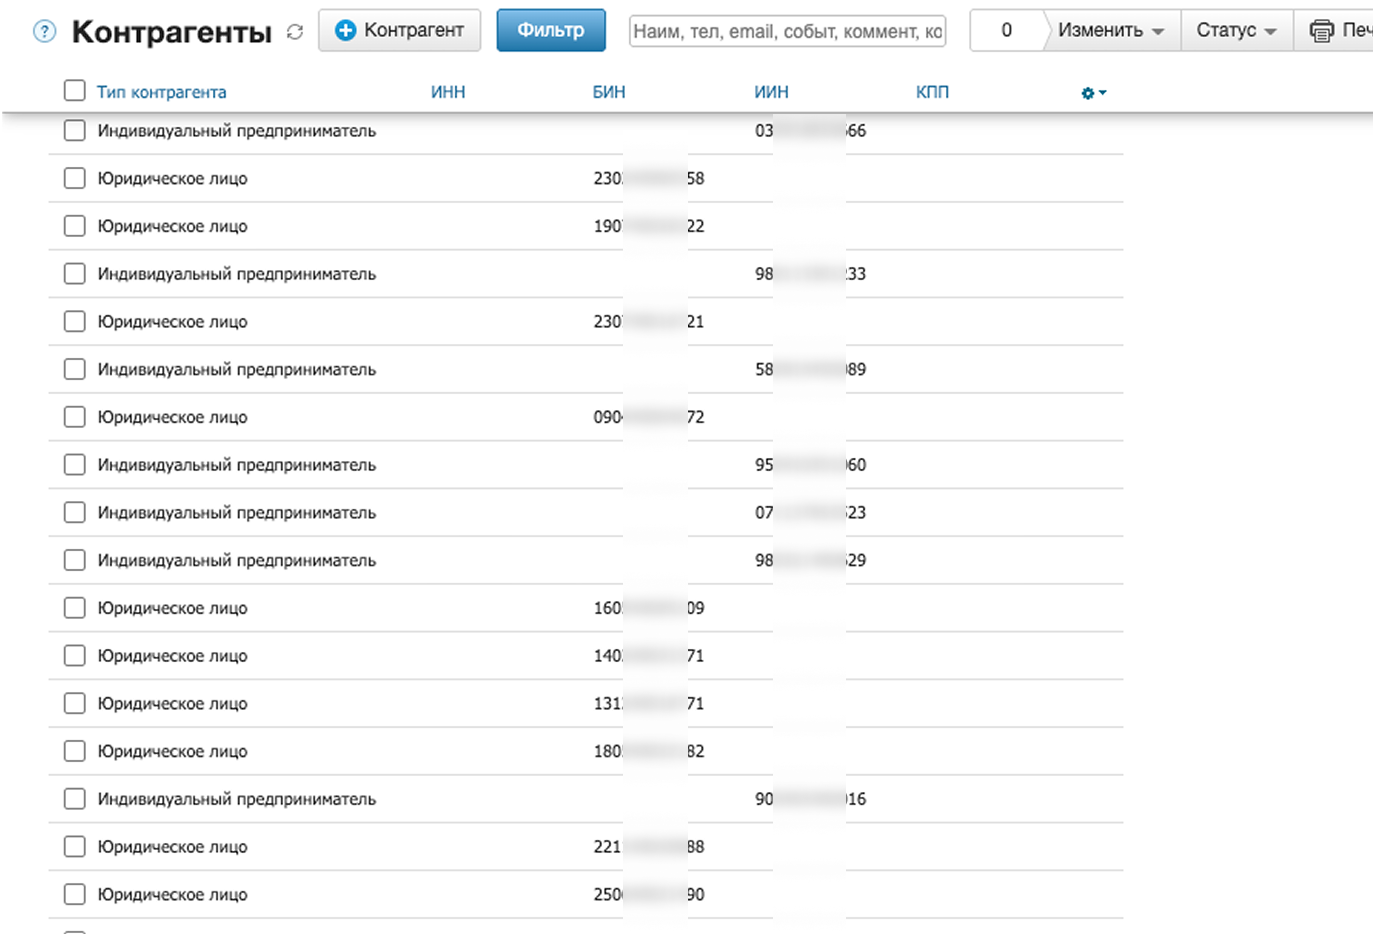Expand the Статус dropdown

pyautogui.click(x=1236, y=31)
